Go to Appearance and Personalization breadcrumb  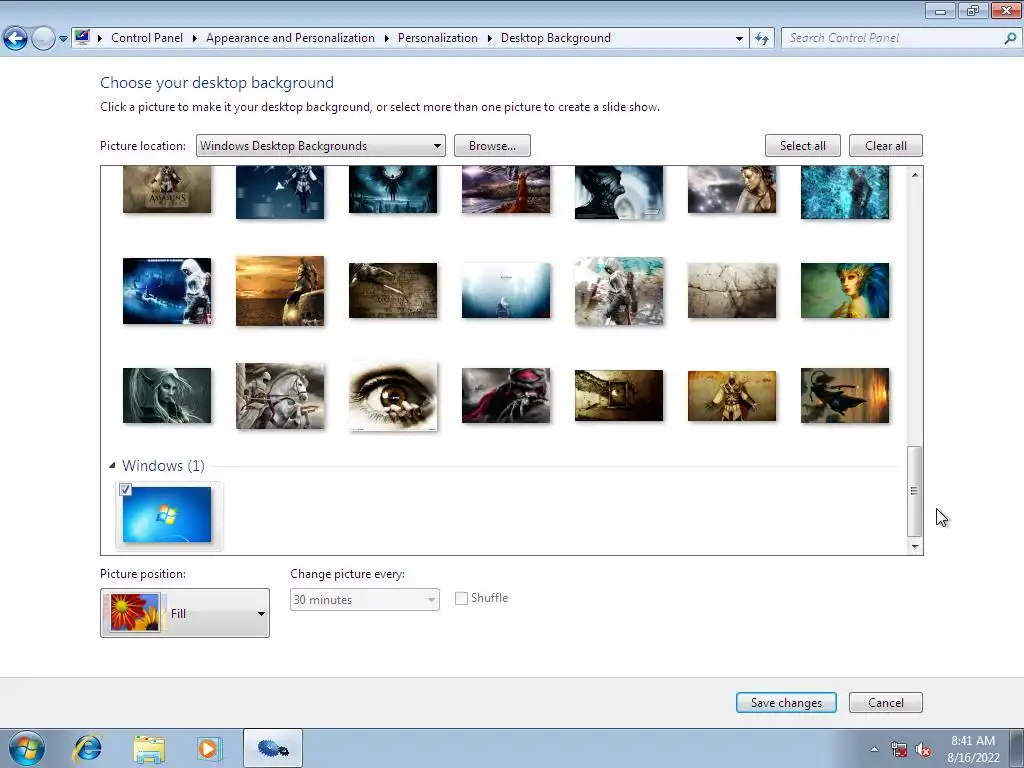(291, 38)
